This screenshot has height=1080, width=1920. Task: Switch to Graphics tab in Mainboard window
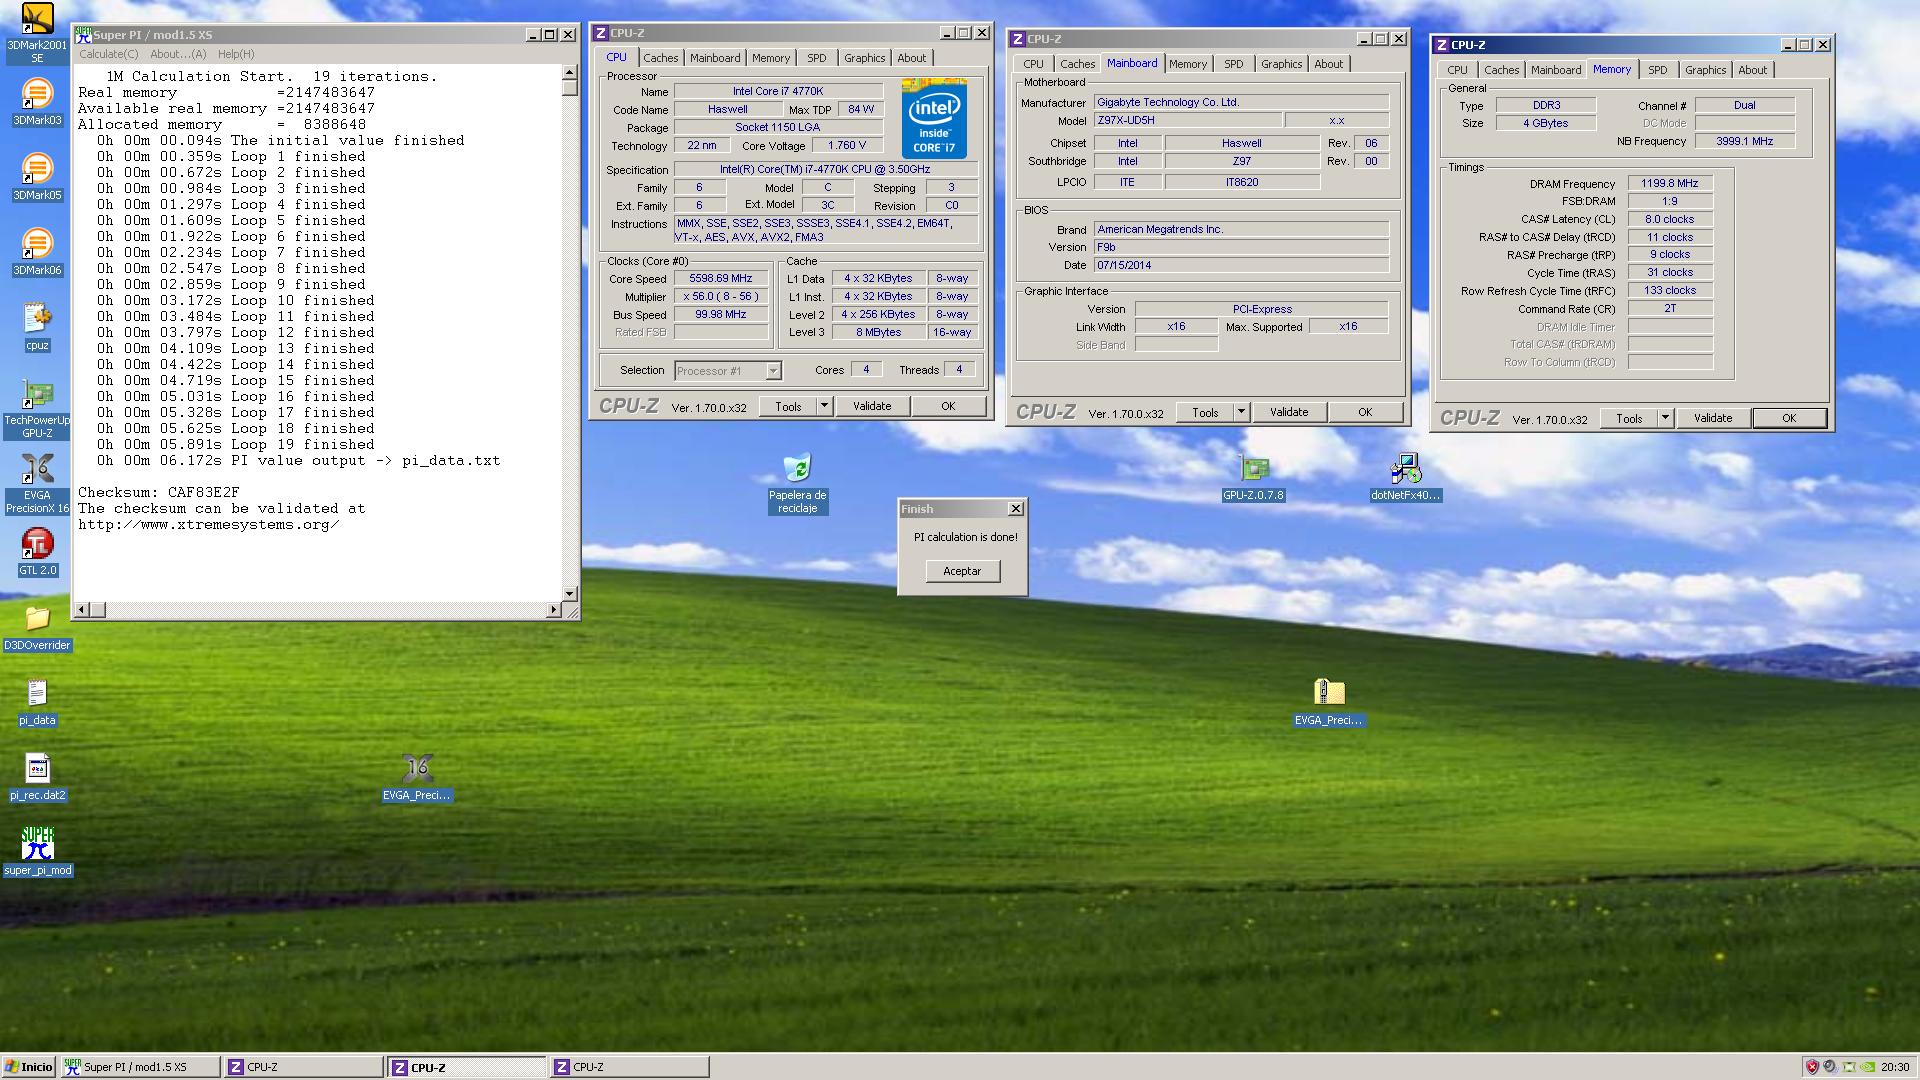(x=1281, y=64)
